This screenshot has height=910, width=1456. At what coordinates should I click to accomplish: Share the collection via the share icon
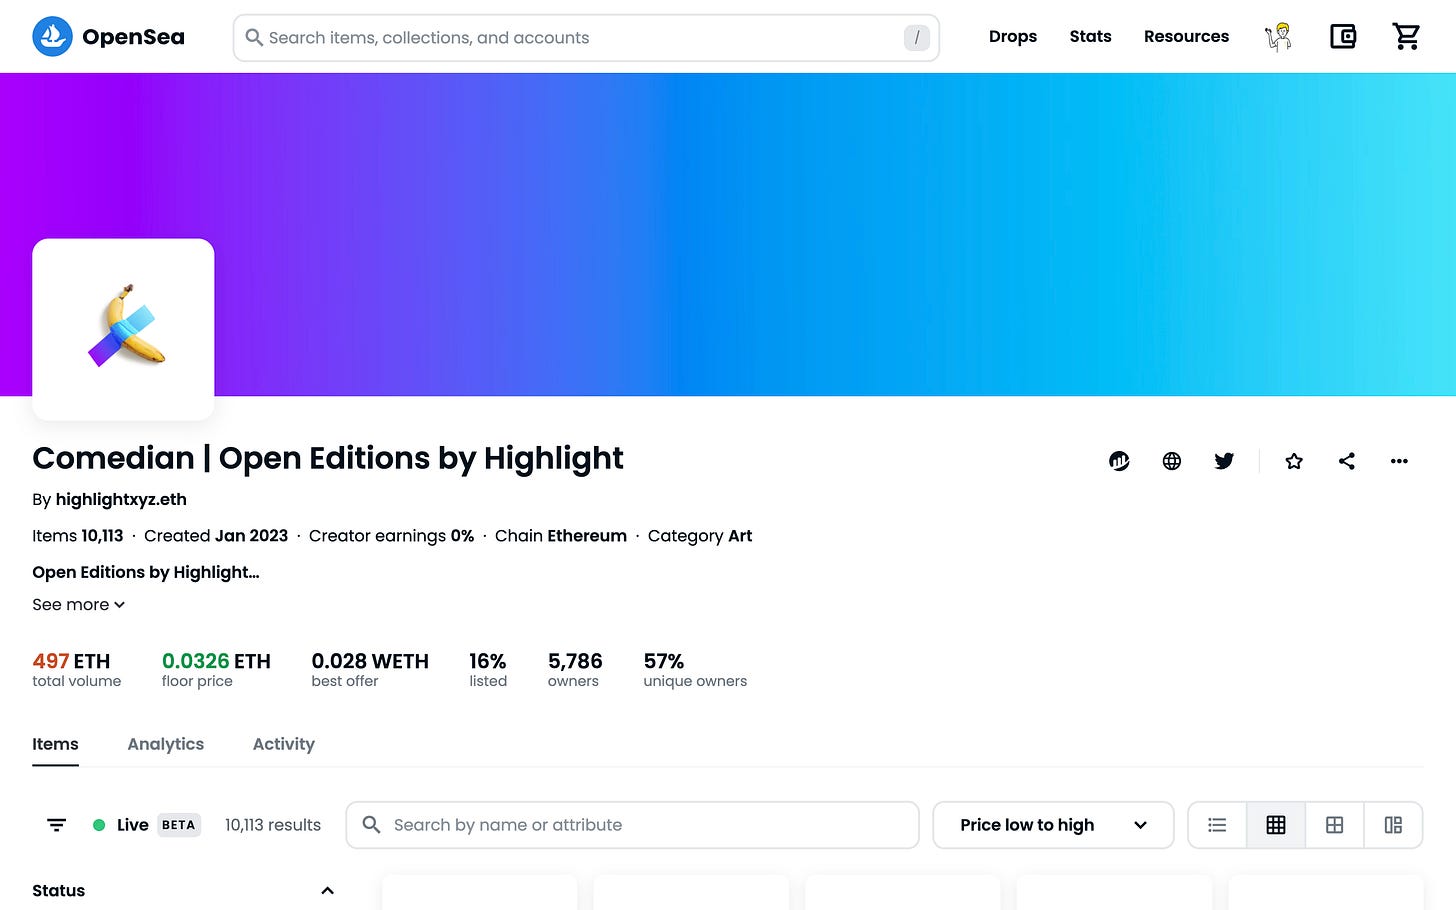tap(1347, 461)
